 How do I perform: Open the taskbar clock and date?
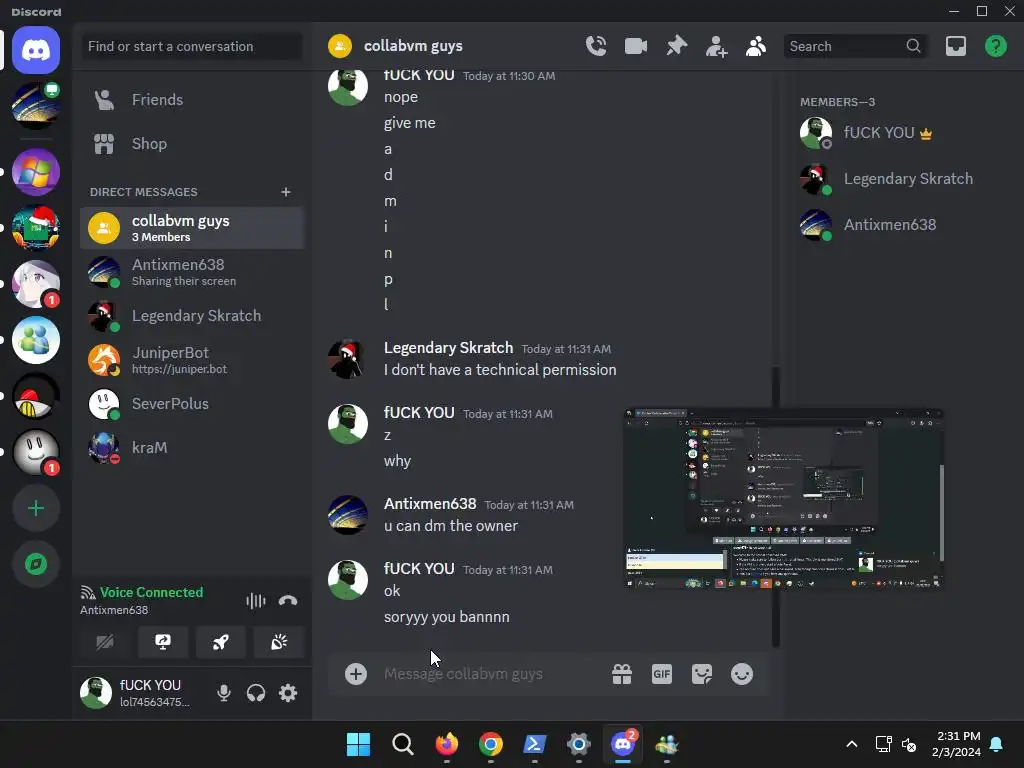[x=956, y=744]
